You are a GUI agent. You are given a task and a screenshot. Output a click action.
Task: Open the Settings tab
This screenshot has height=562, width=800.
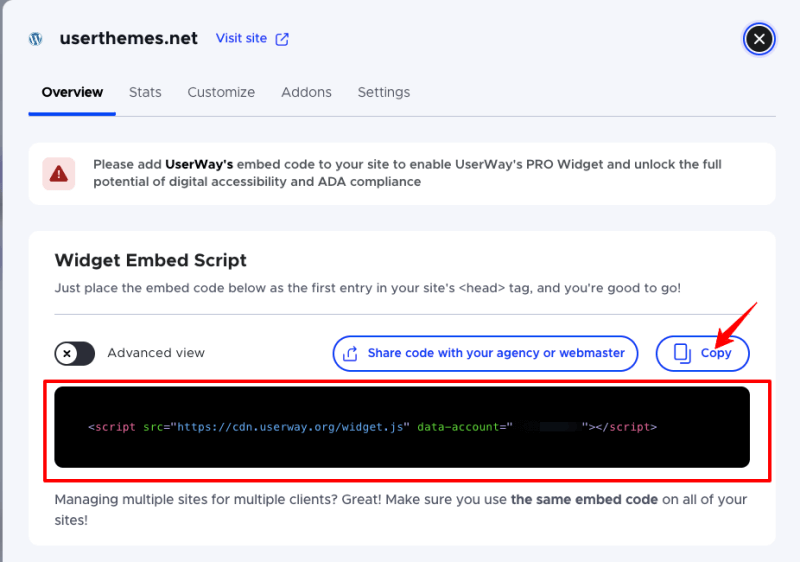point(384,92)
